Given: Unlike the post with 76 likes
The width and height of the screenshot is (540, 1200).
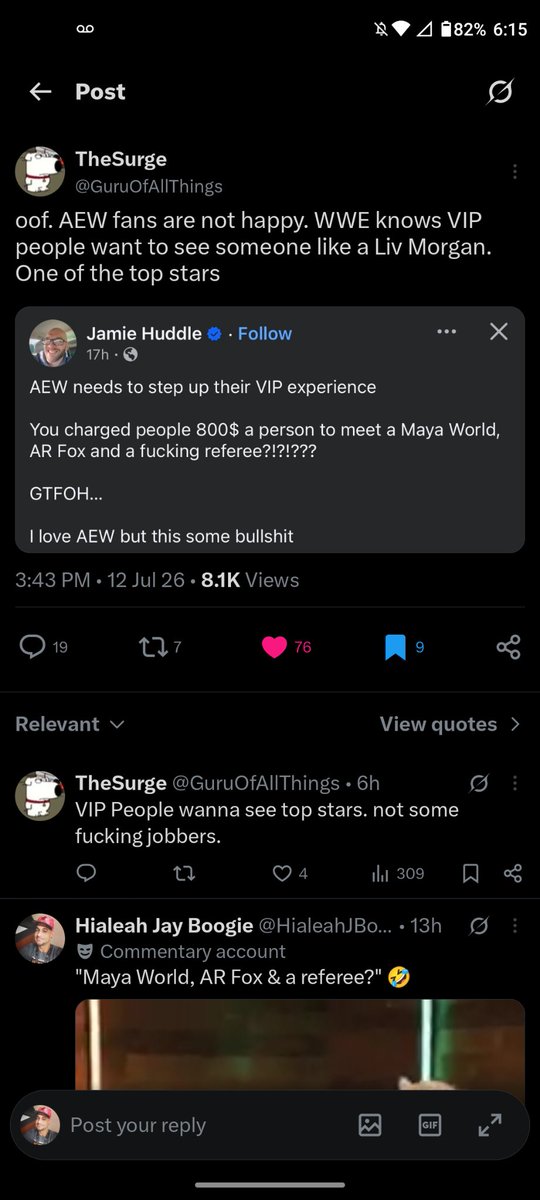Looking at the screenshot, I should 287,647.
